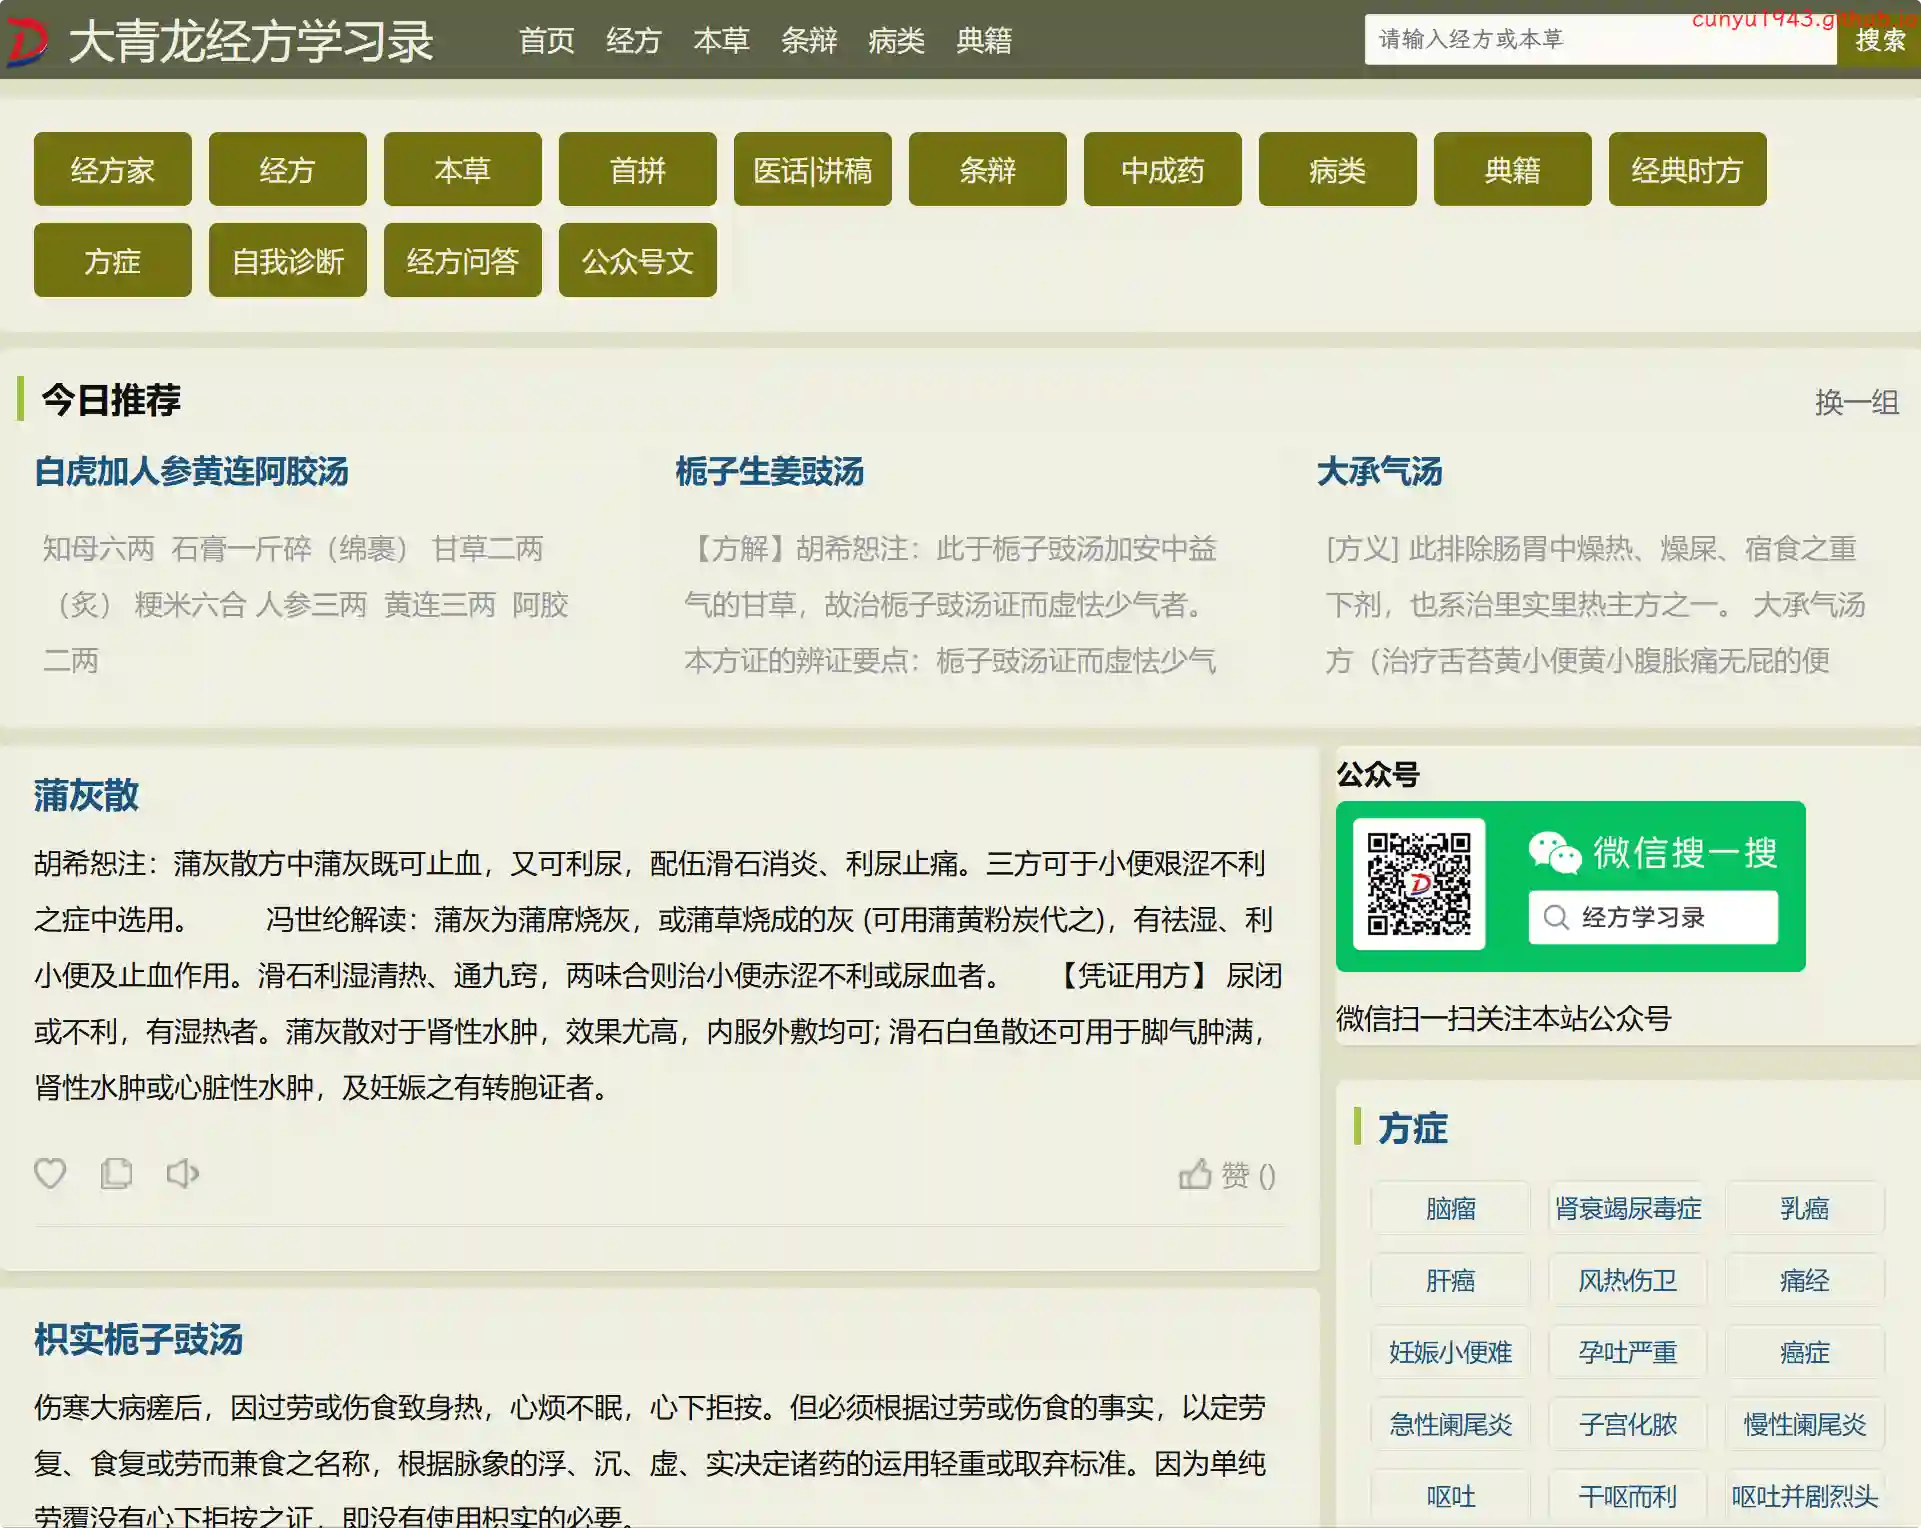Image resolution: width=1921 pixels, height=1528 pixels.
Task: Open the 大承气汤 recommendation title
Action: click(x=1379, y=472)
